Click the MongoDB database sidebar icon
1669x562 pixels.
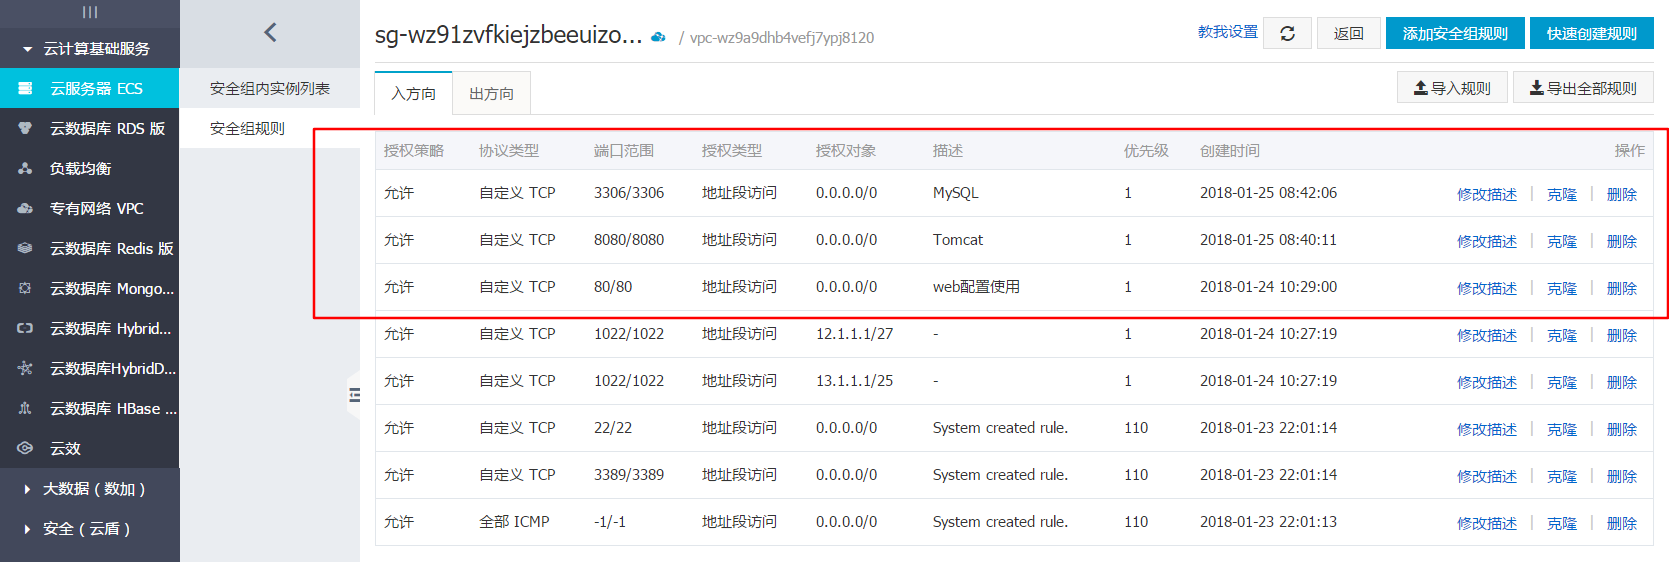25,288
